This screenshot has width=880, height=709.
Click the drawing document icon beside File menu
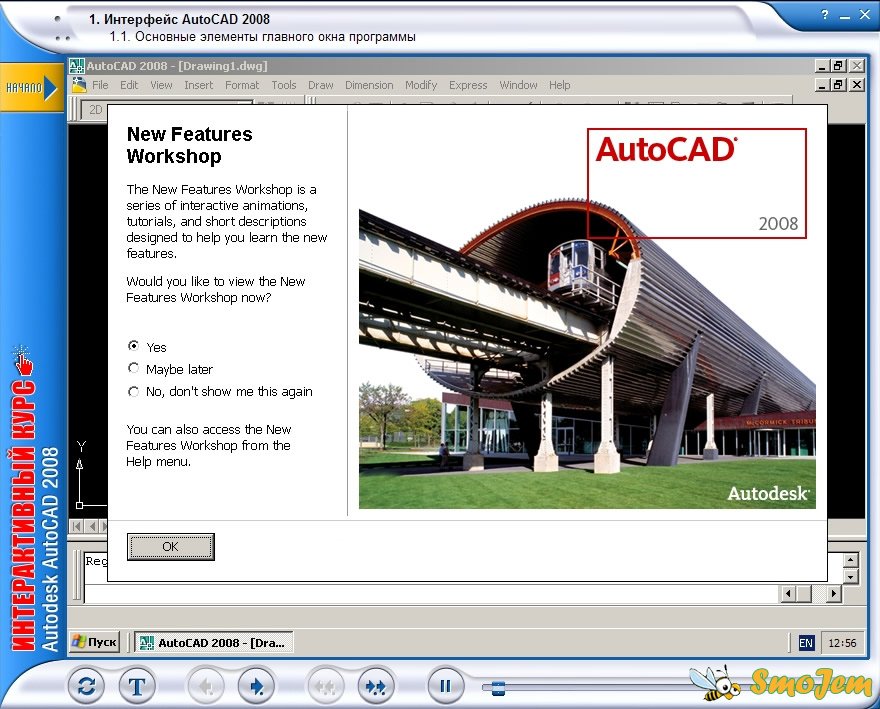[x=80, y=85]
